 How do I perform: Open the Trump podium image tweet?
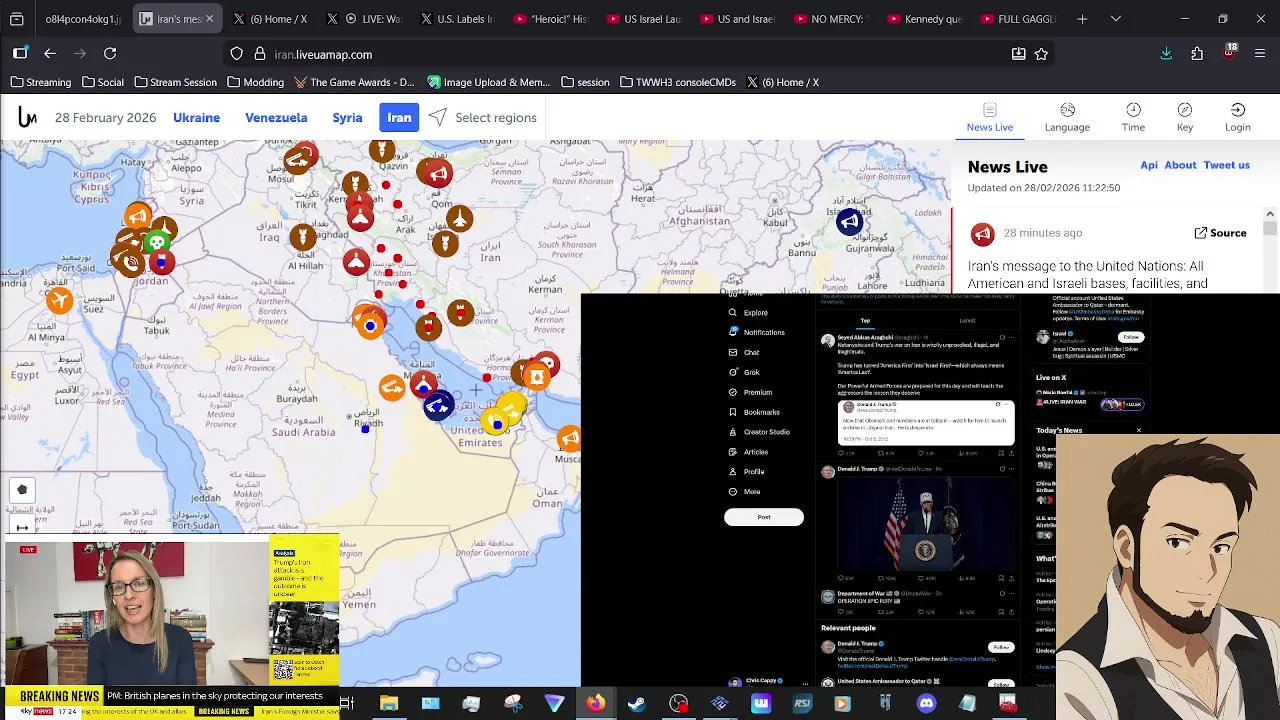point(926,525)
